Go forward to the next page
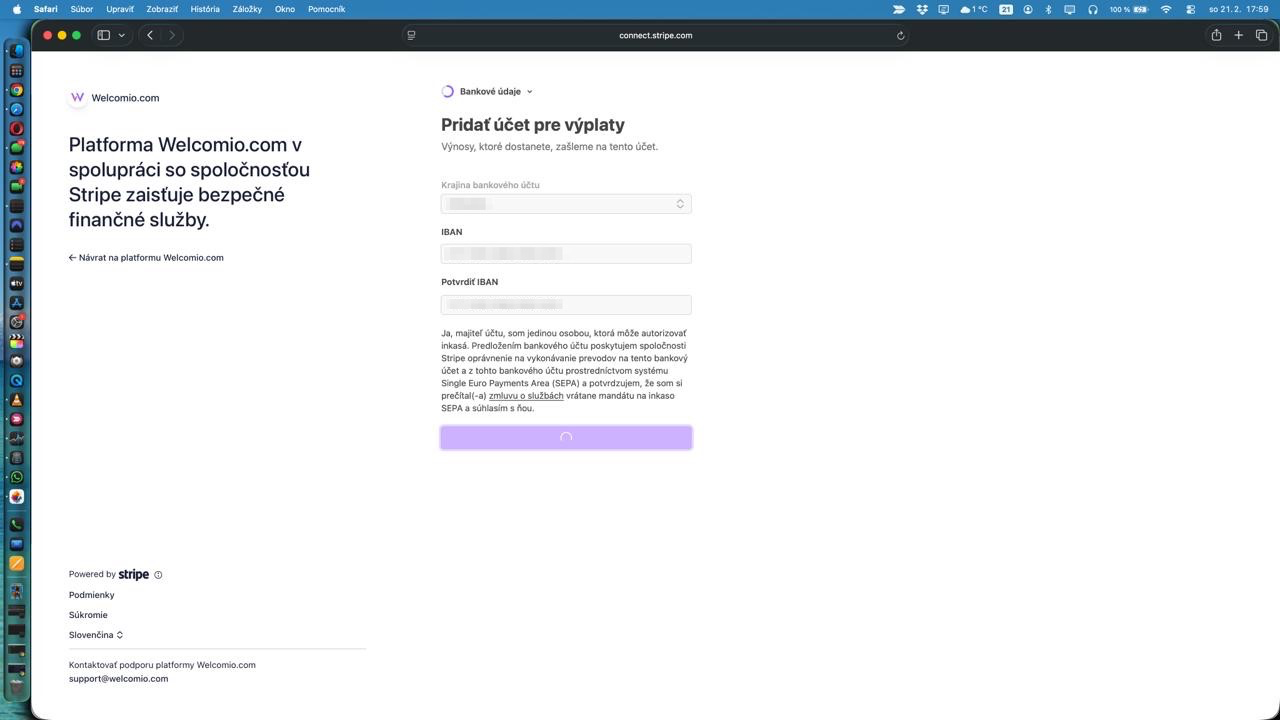Screen dimensions: 1280x720 (x=172, y=35)
